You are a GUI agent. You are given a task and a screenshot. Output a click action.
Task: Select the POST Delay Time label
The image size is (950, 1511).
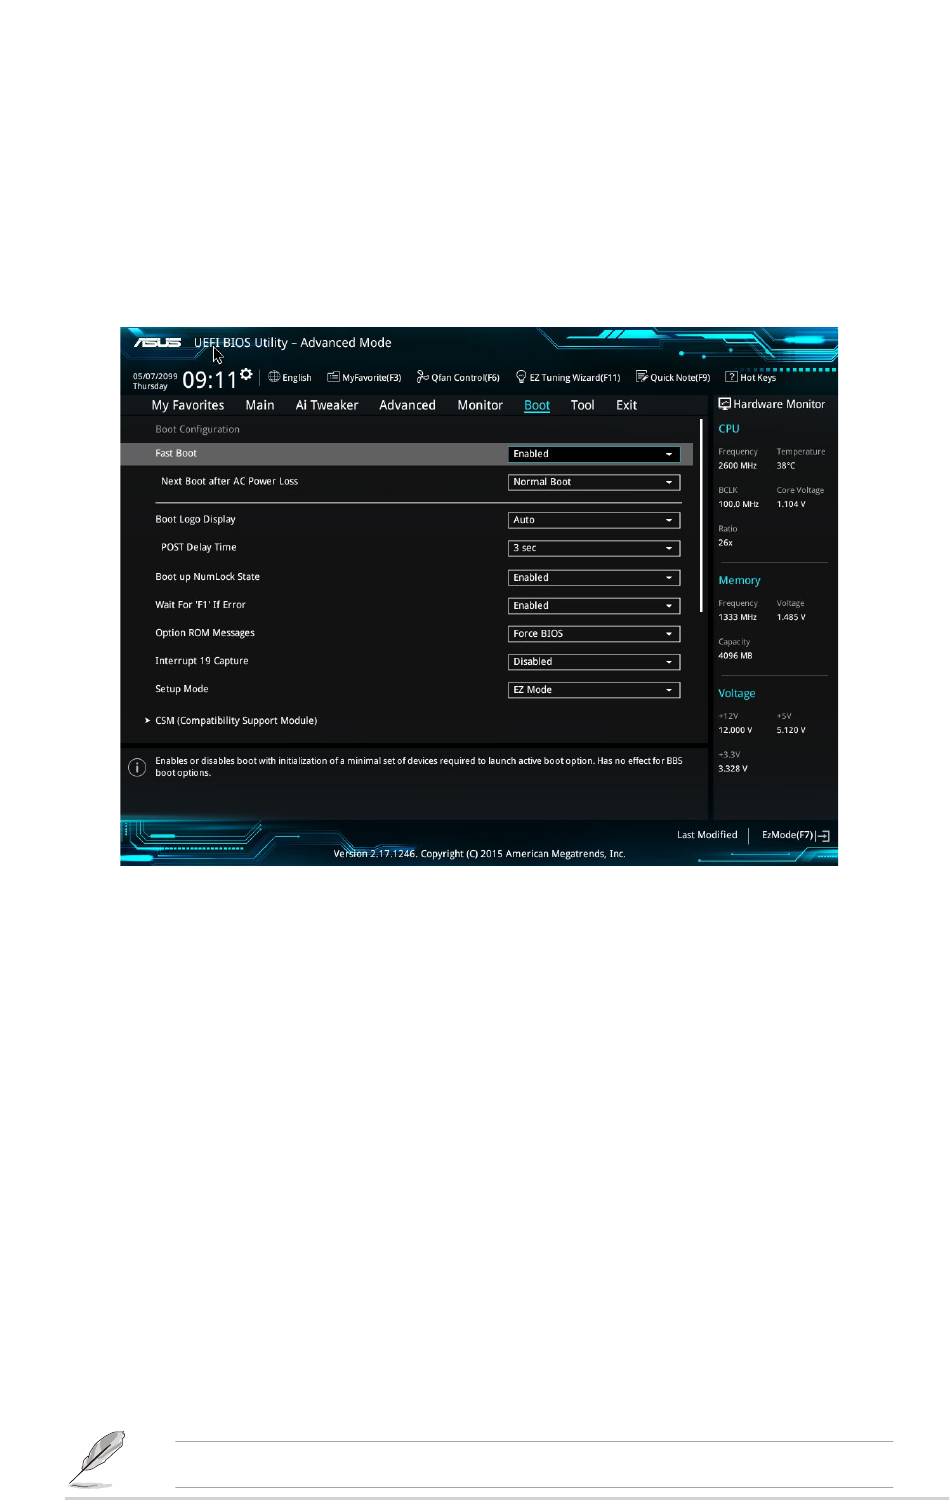pos(199,548)
